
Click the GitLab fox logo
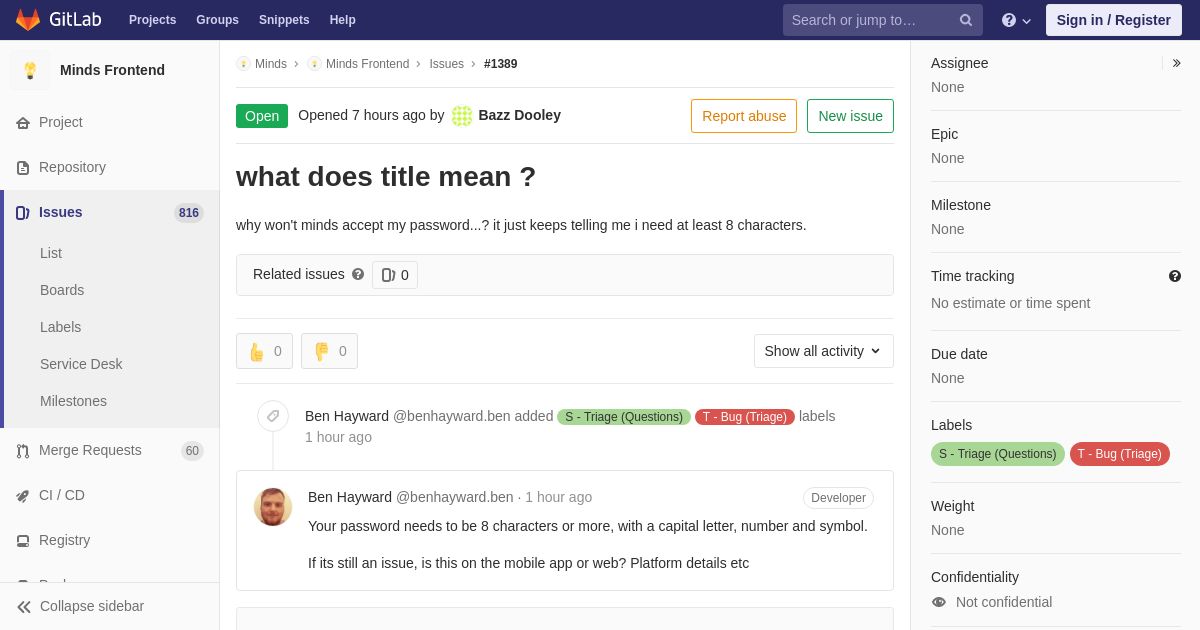click(x=28, y=20)
